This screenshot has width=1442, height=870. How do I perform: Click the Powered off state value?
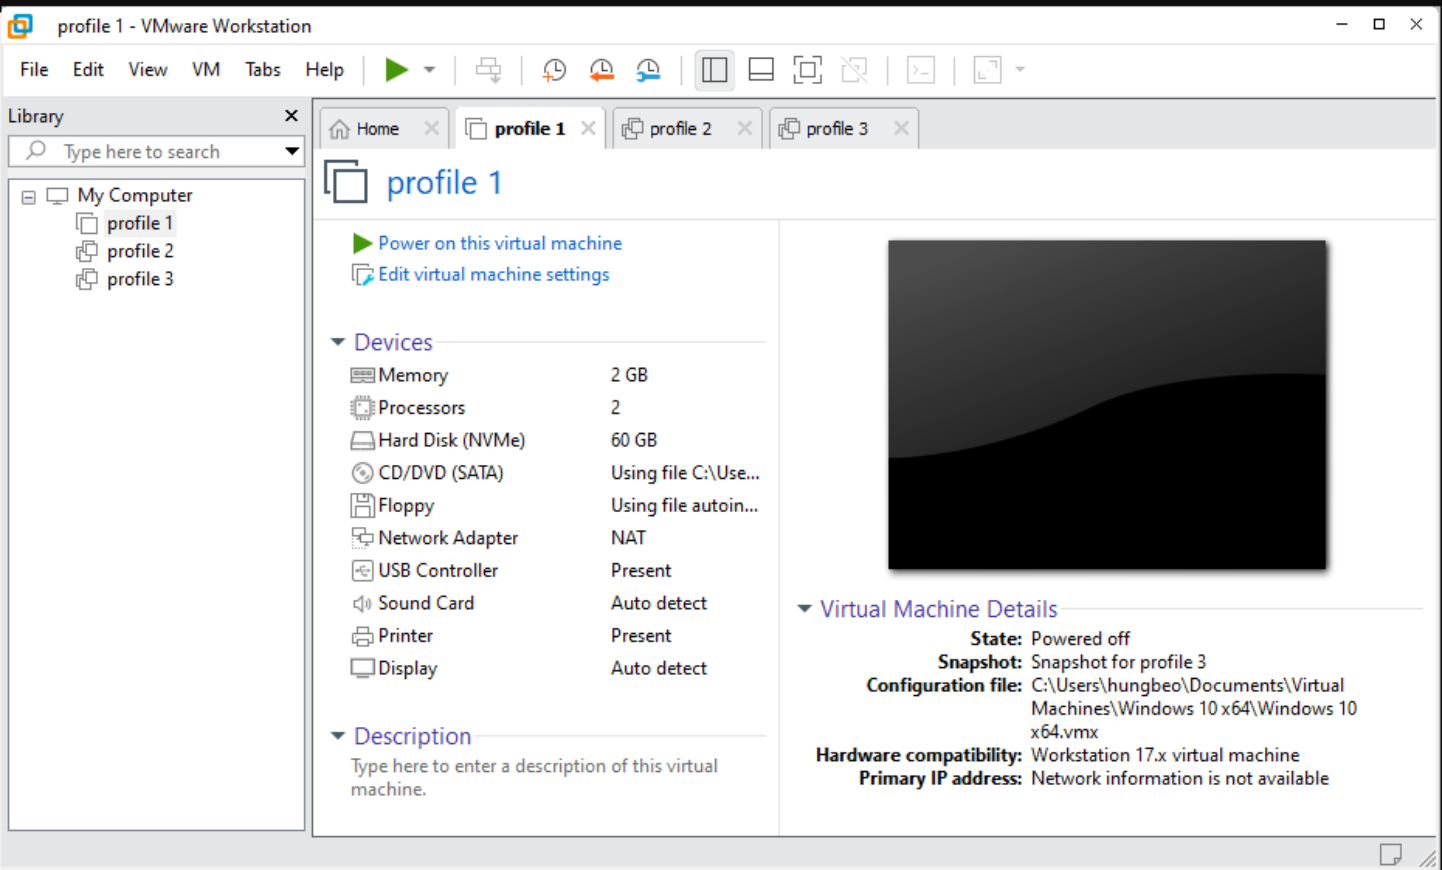1080,639
